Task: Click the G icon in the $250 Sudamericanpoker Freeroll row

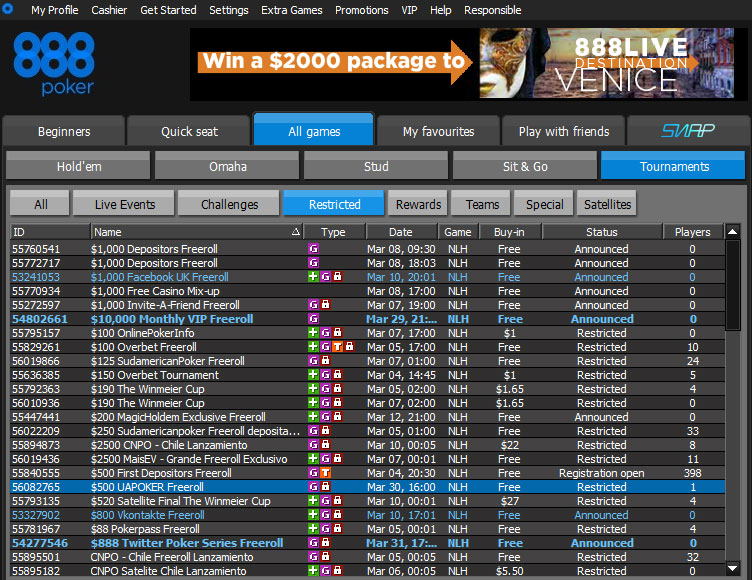Action: coord(314,430)
